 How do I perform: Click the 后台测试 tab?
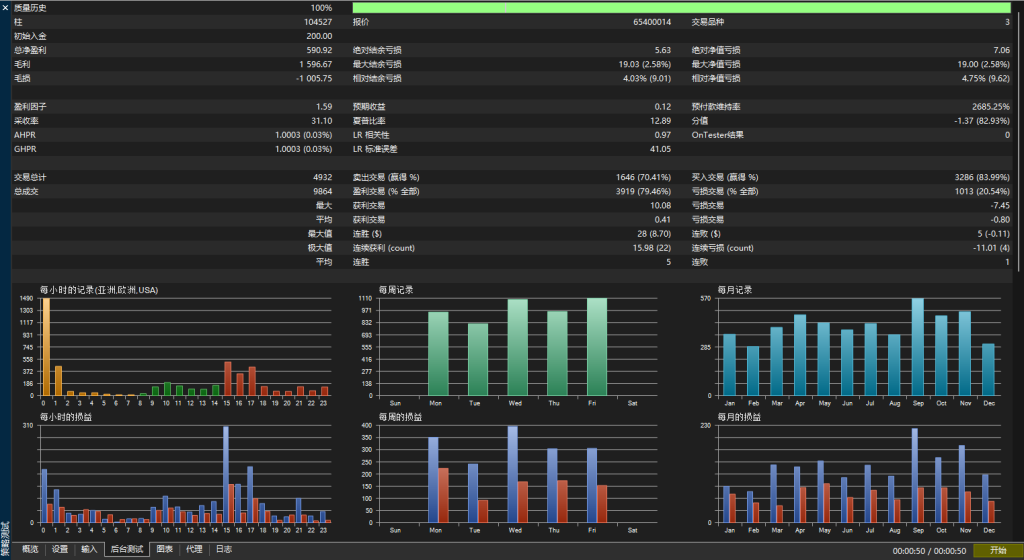pos(127,549)
